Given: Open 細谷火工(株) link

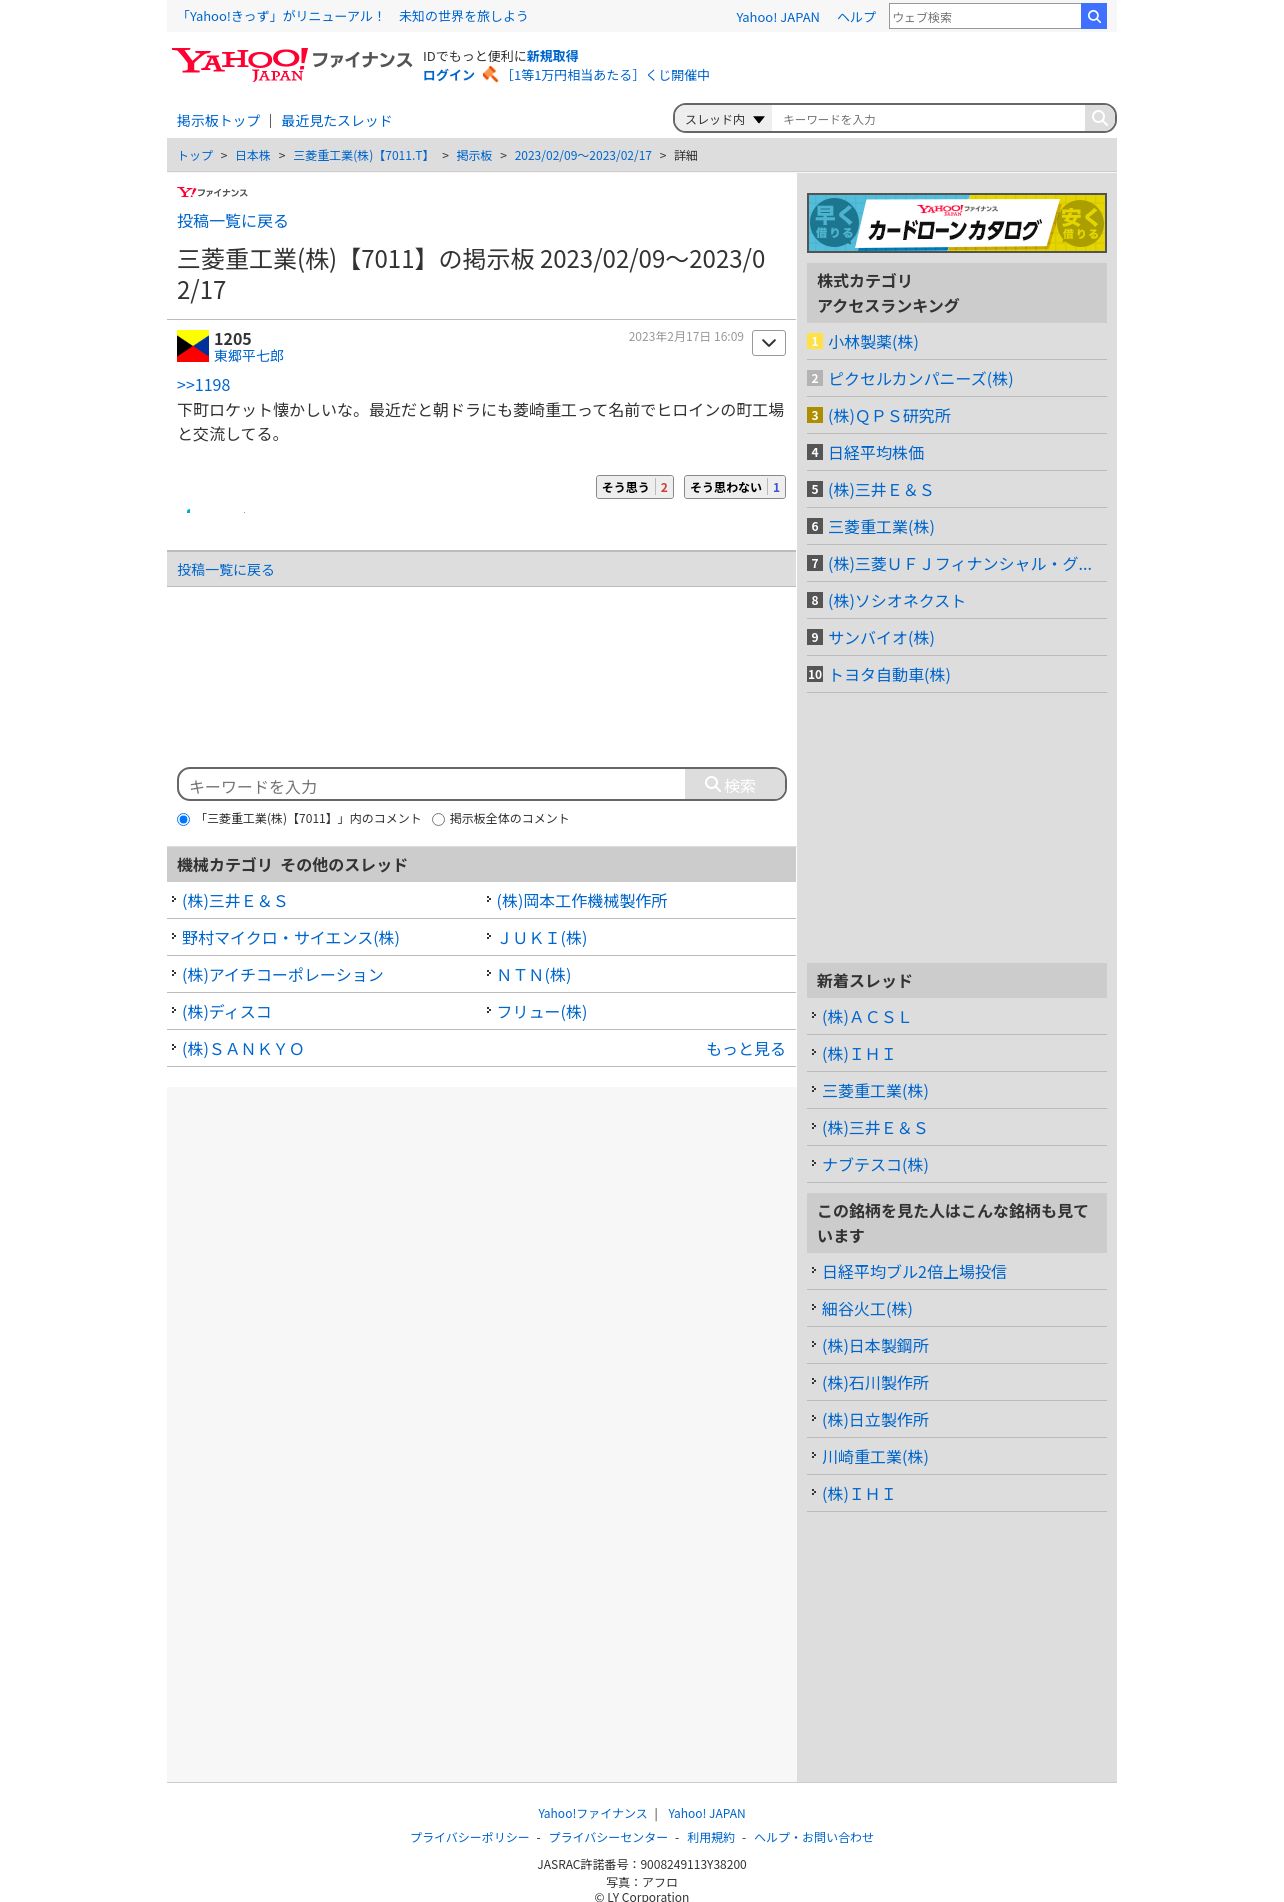Looking at the screenshot, I should coord(867,1309).
